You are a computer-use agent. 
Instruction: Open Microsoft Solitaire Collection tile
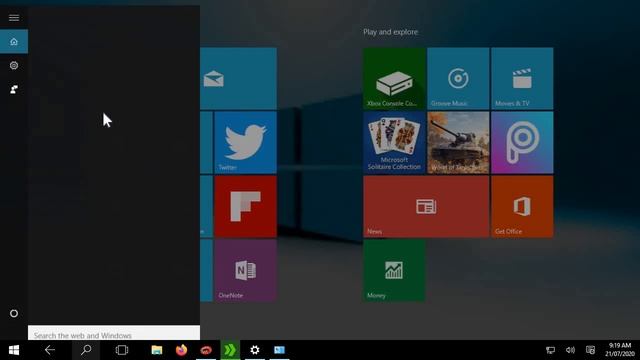point(394,142)
